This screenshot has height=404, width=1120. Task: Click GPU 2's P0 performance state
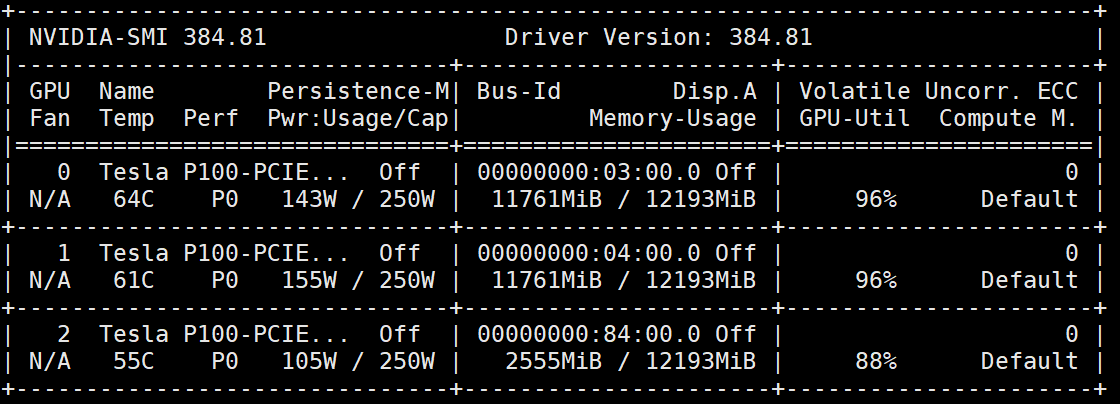pyautogui.click(x=224, y=361)
